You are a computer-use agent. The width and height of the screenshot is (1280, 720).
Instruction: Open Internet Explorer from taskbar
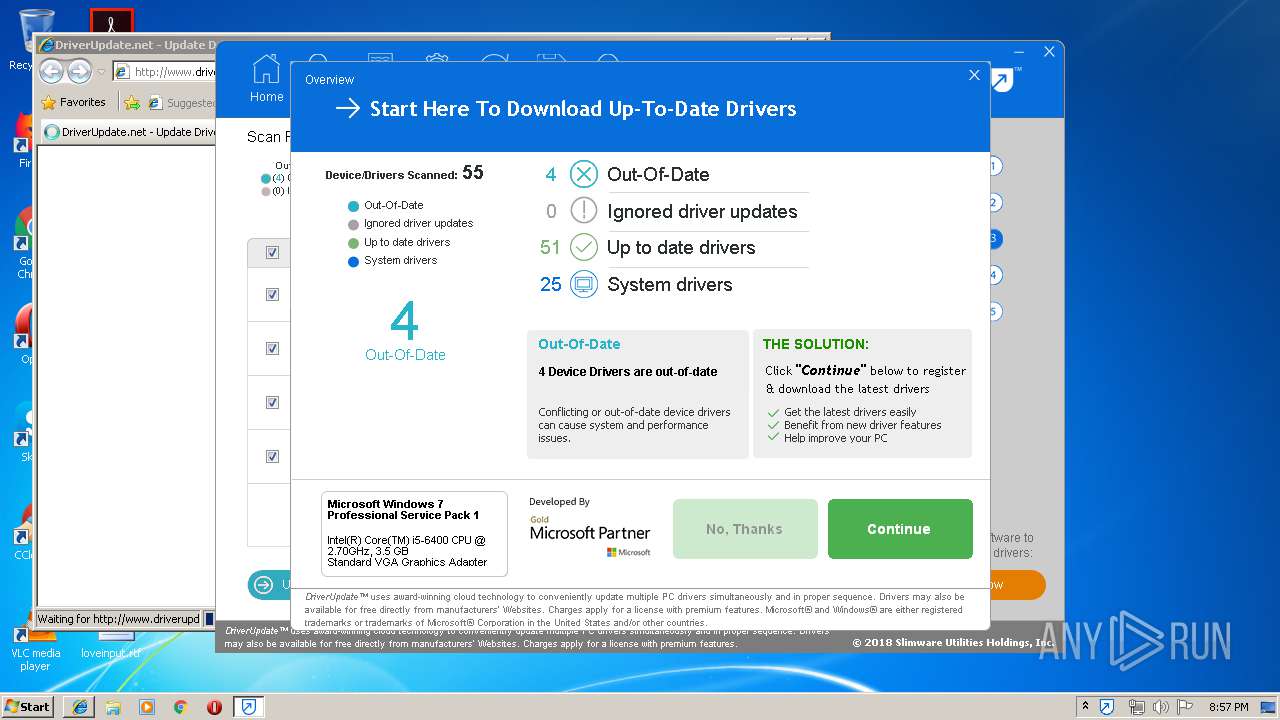click(80, 707)
